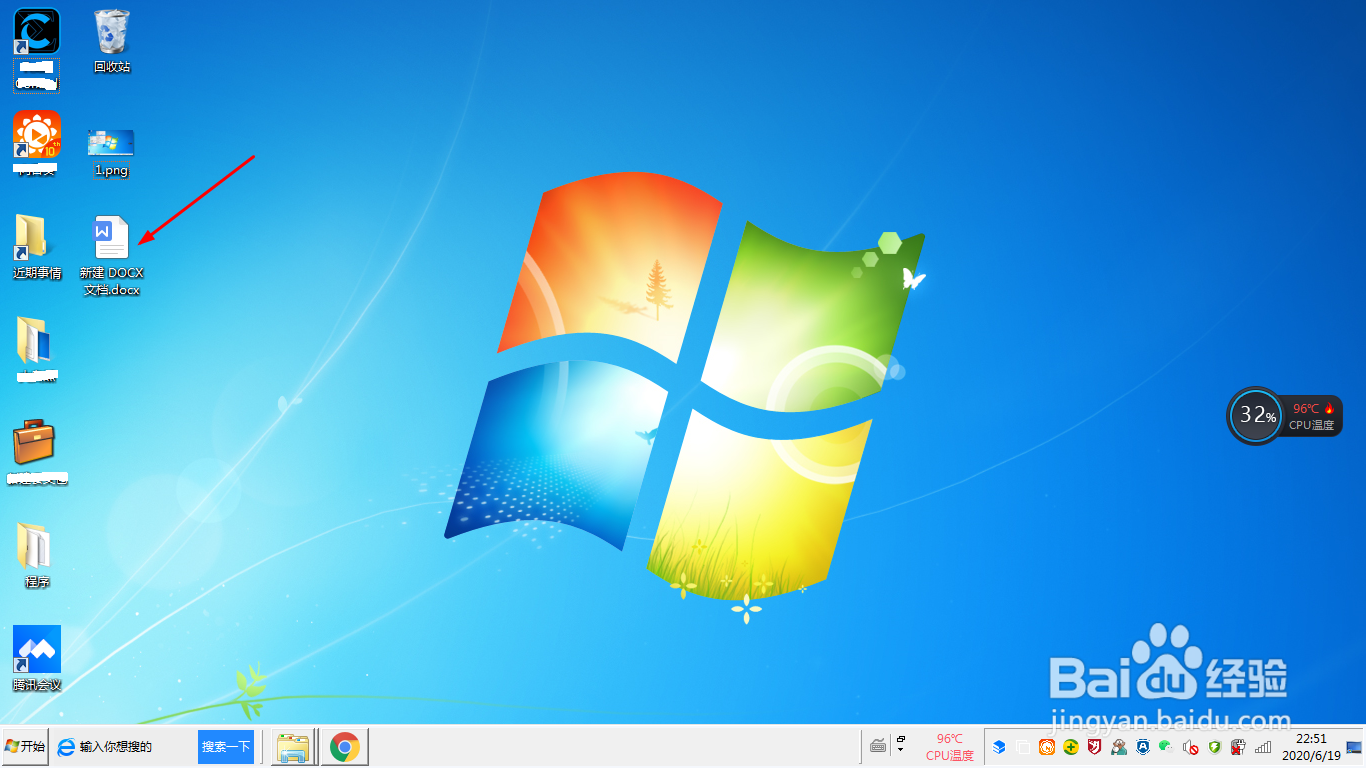Screen dimensions: 1366x768
Task: Click the green lightning shield tray icon
Action: (1214, 747)
